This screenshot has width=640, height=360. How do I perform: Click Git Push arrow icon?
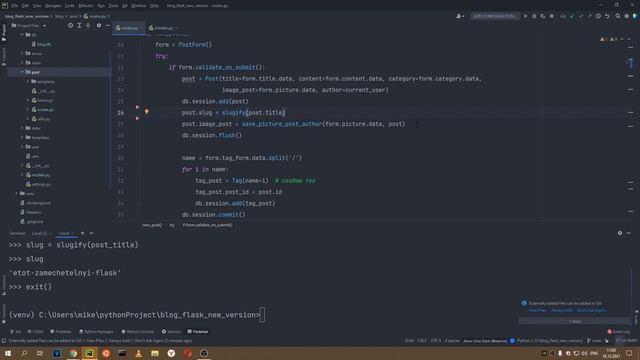click(x=589, y=16)
